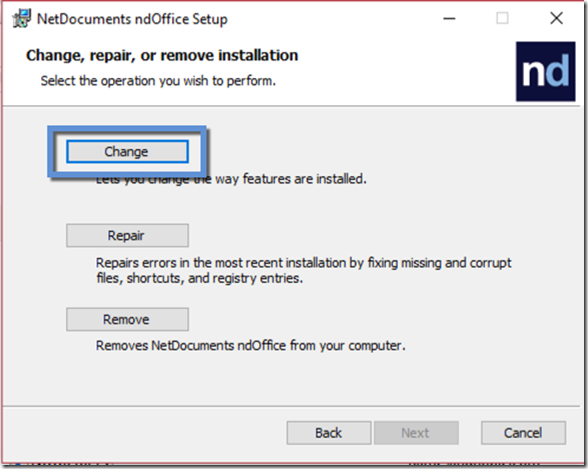Click the nd logo in the header
Viewport: 588px width, 469px height.
tap(546, 71)
